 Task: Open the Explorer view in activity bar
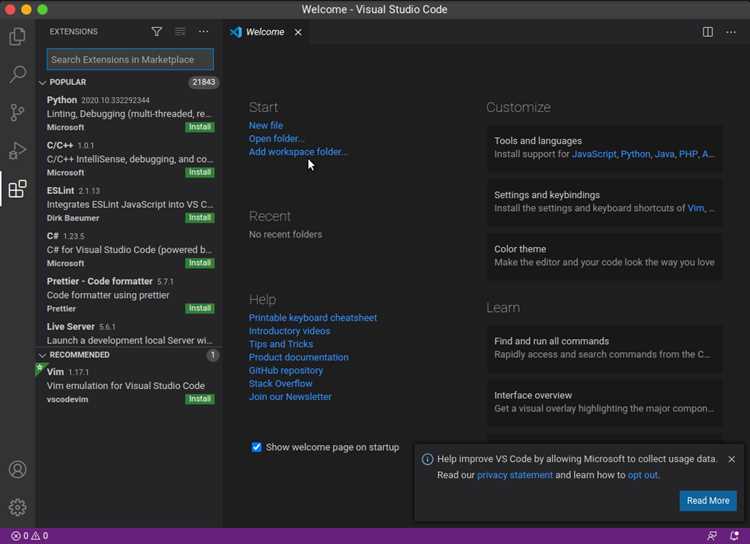pos(17,36)
